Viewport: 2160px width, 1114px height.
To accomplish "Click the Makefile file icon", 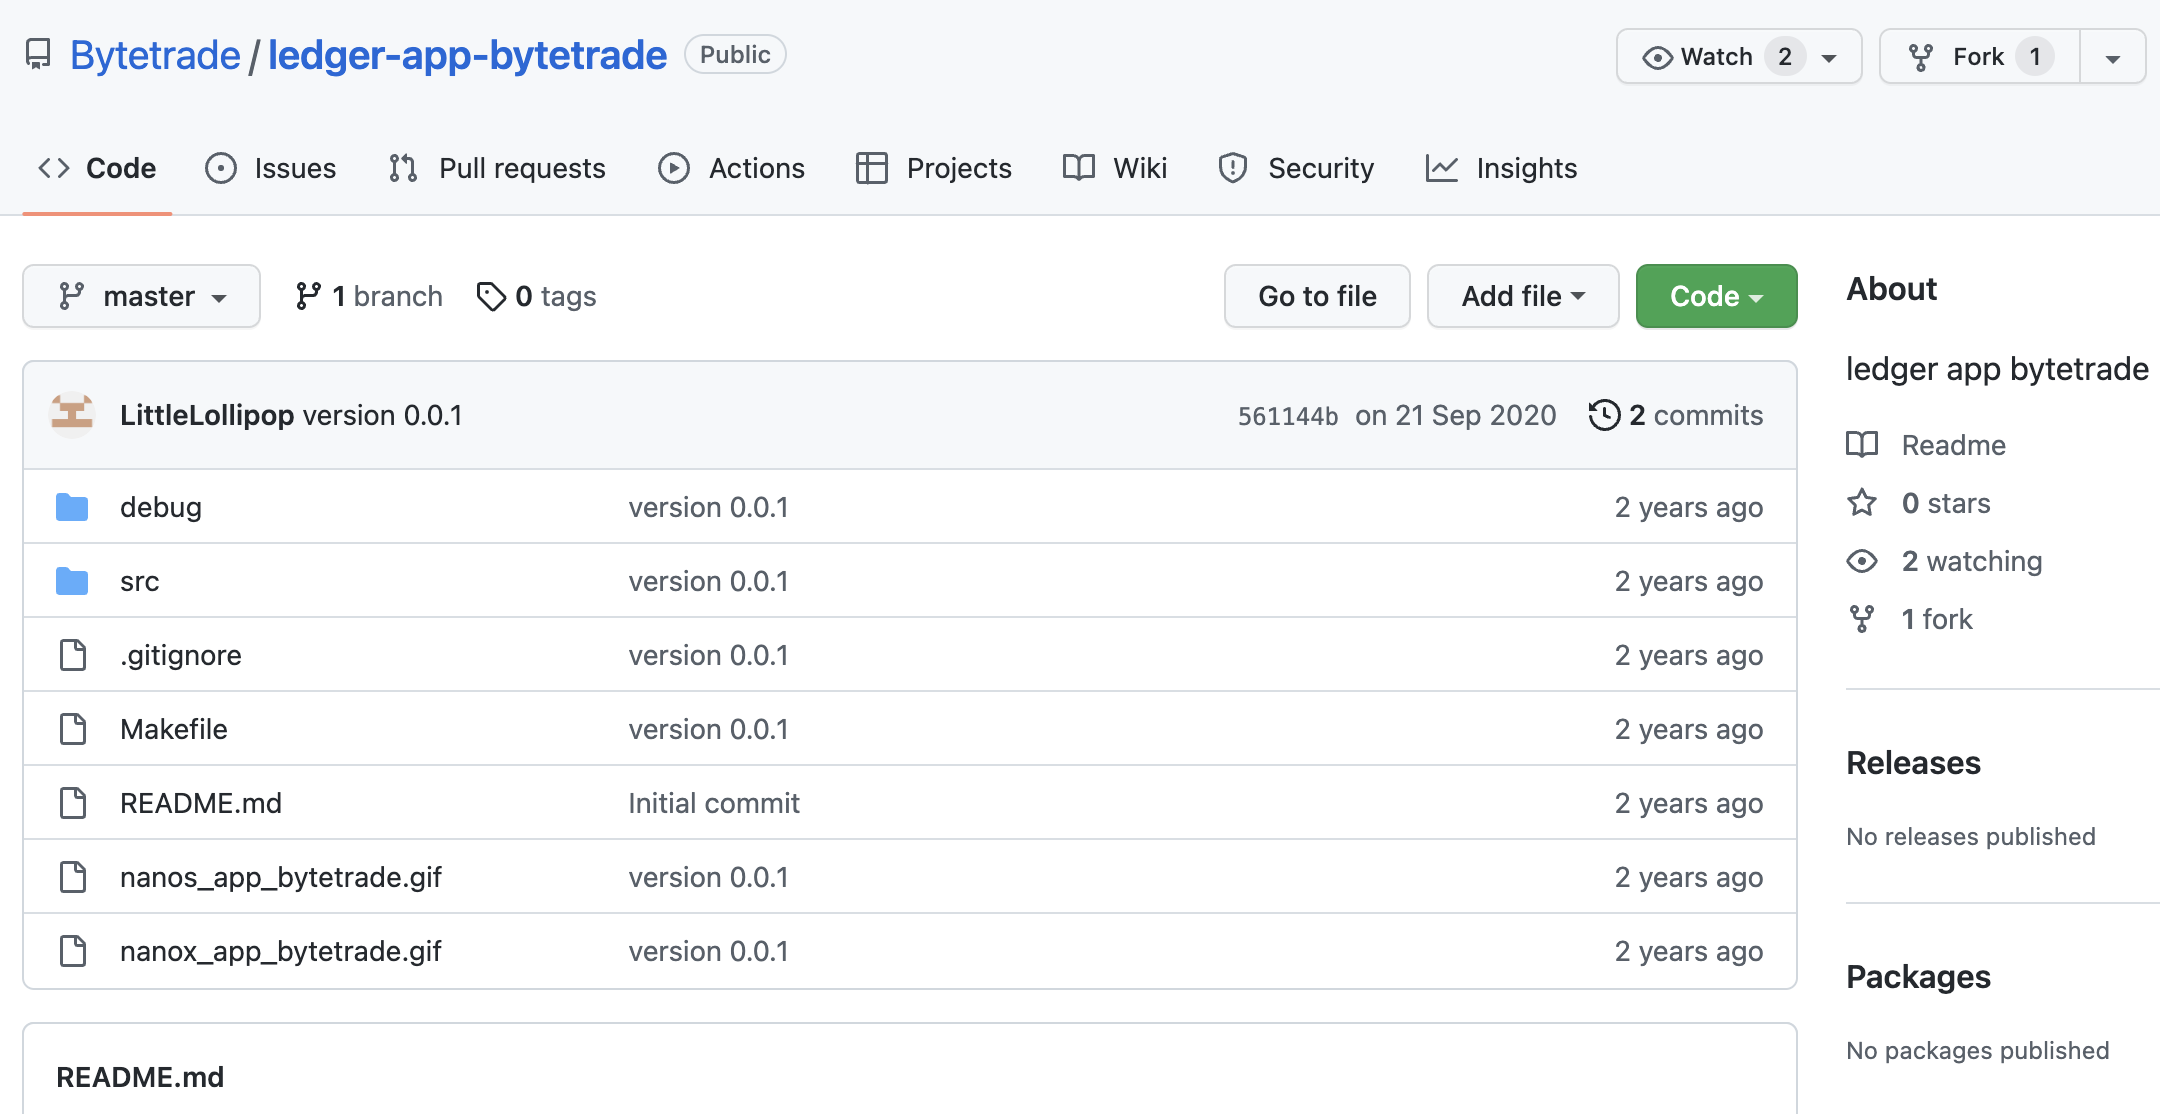I will [x=73, y=729].
